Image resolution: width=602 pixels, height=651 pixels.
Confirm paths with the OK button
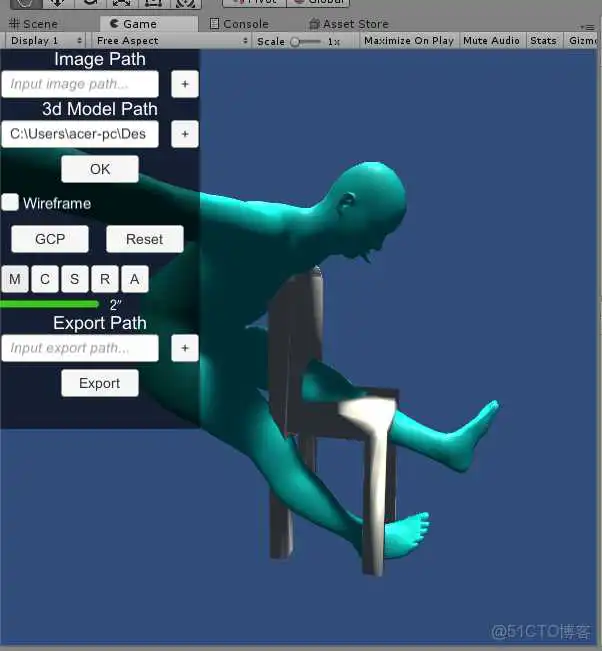[x=100, y=169]
